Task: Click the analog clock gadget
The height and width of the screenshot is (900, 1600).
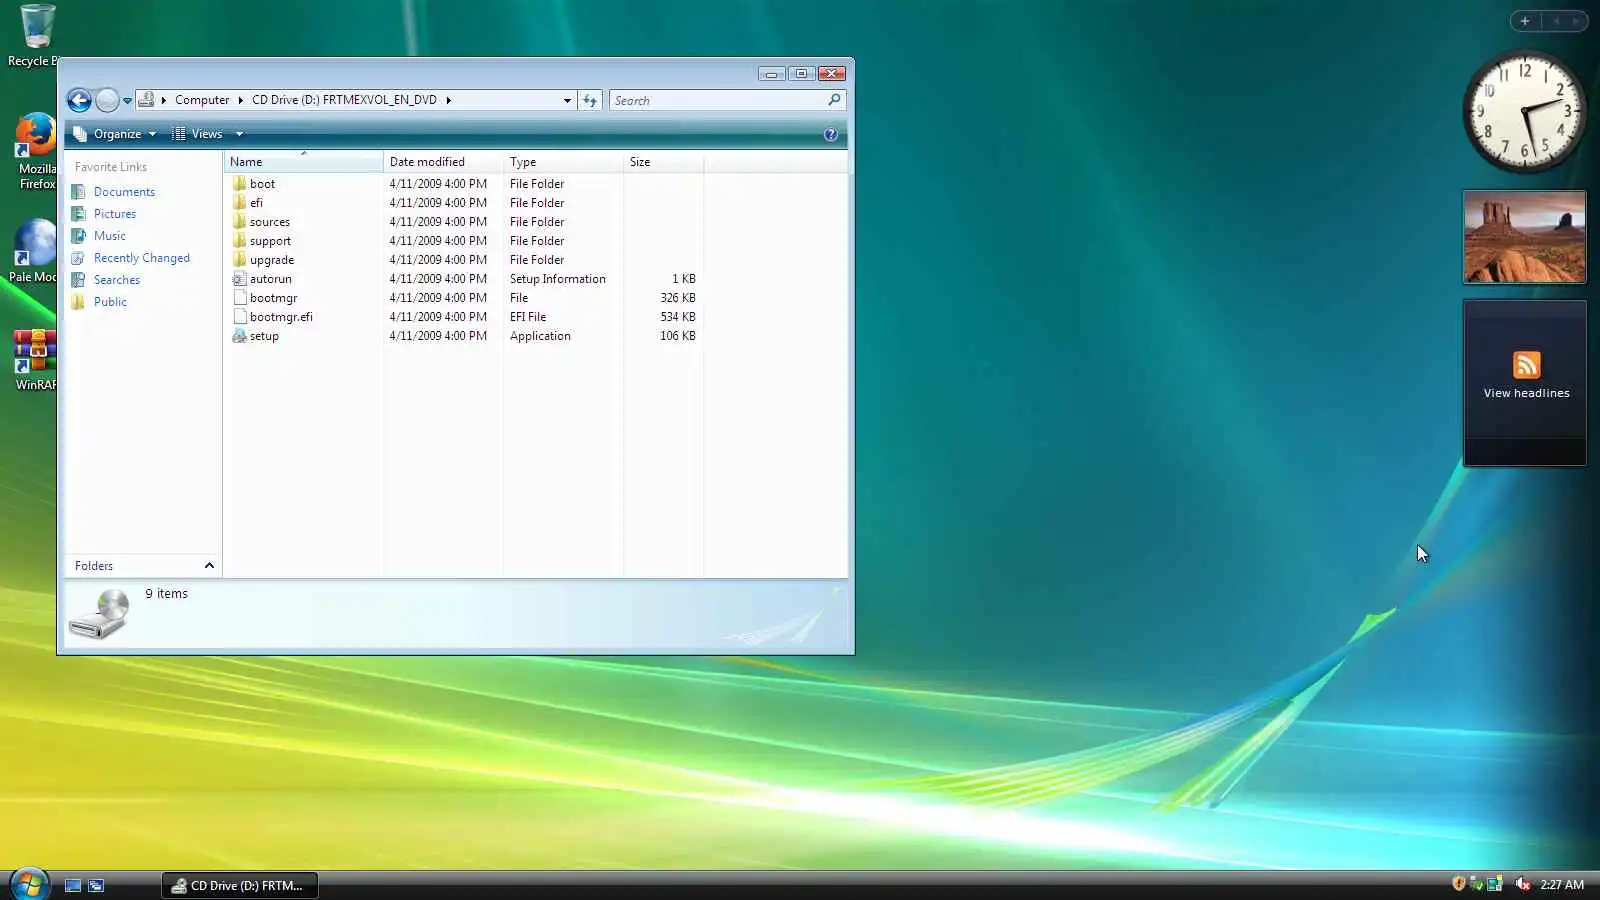Action: (1524, 112)
